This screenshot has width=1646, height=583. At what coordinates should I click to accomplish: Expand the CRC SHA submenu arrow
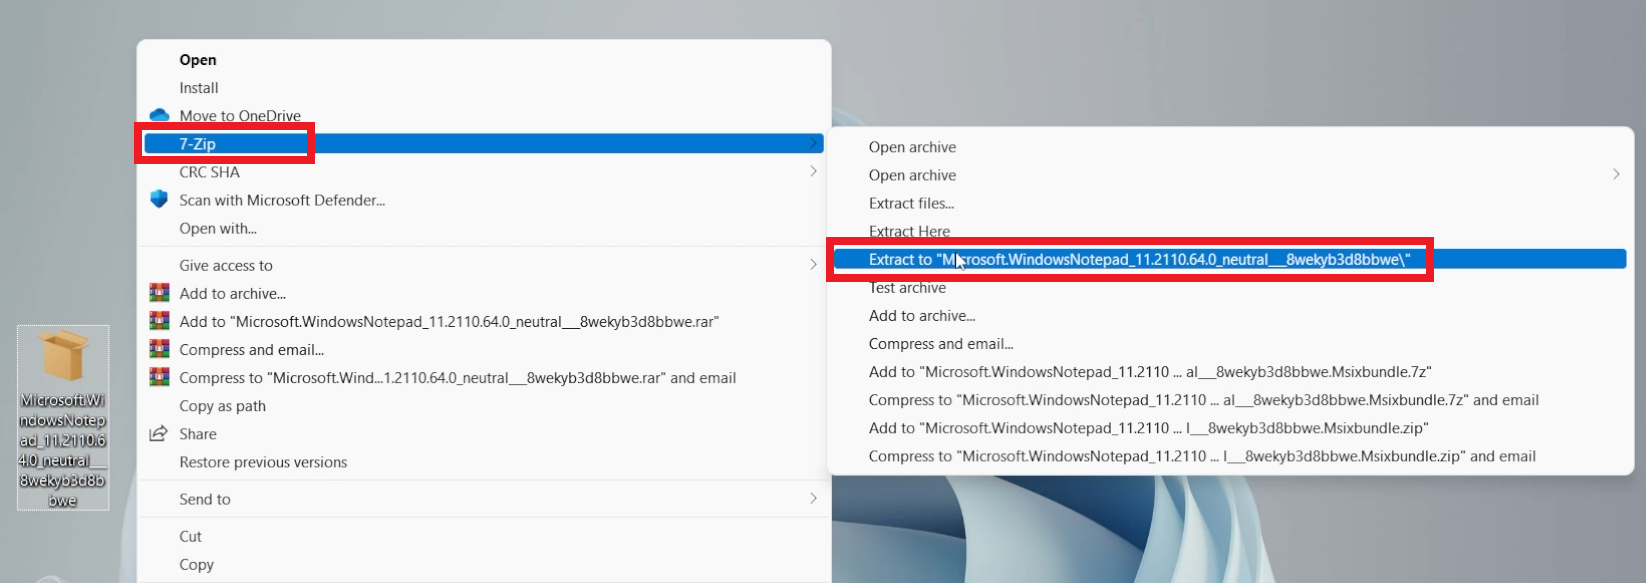pos(813,171)
